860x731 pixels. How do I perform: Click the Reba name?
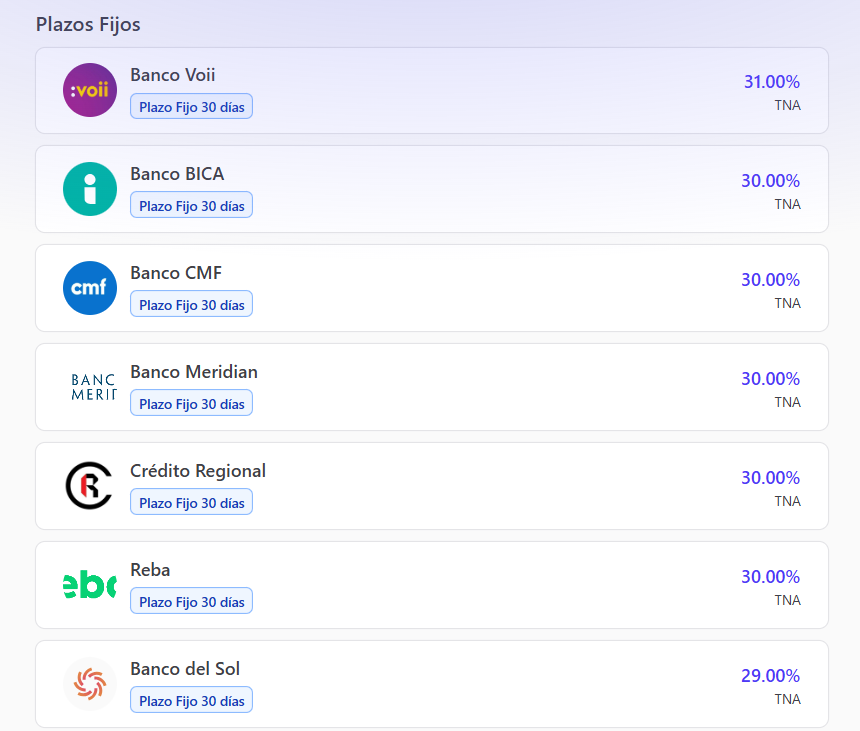tap(150, 570)
